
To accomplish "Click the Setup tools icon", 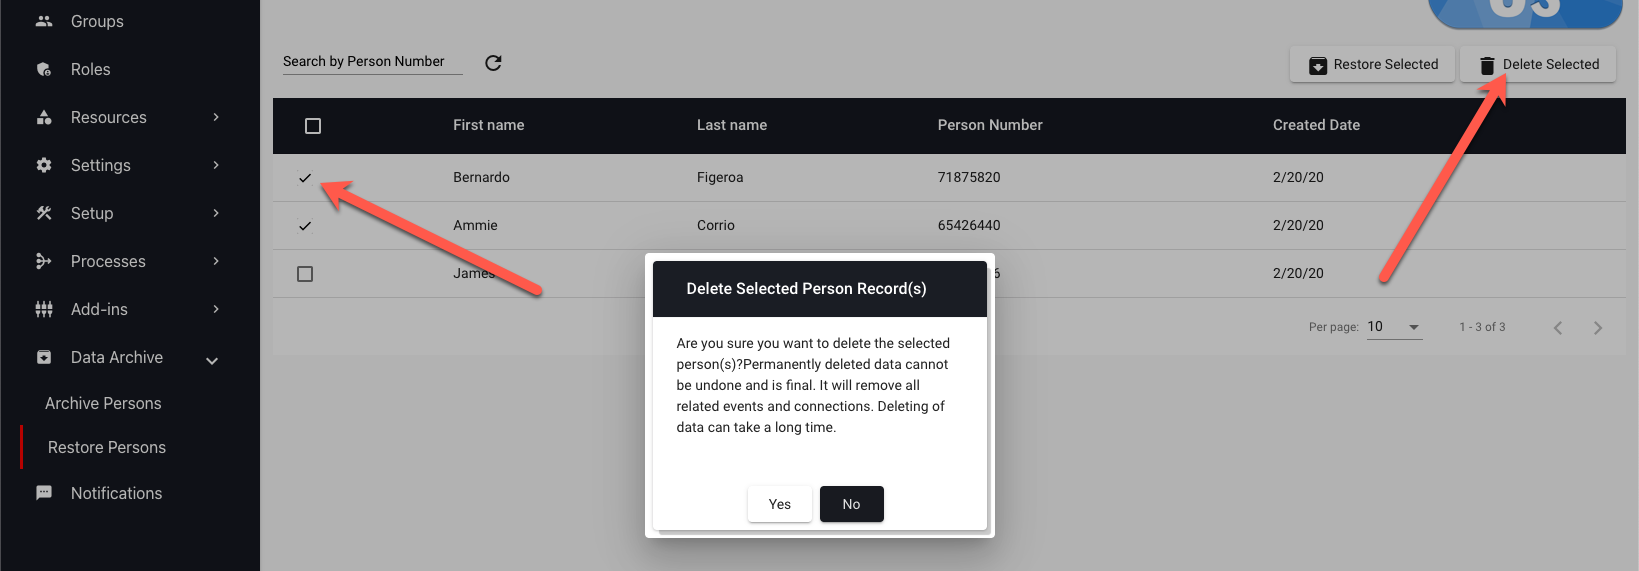I will click(x=44, y=213).
